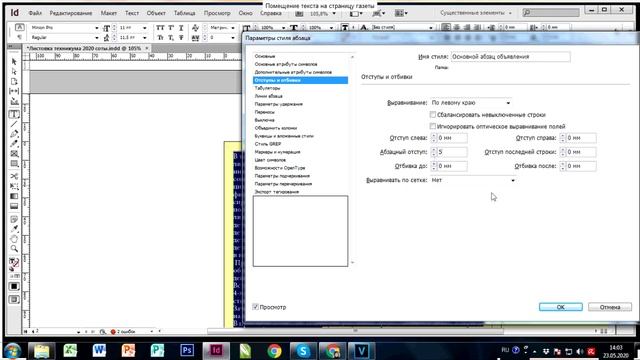Select the Note tool
640x360 pixels.
[14, 220]
